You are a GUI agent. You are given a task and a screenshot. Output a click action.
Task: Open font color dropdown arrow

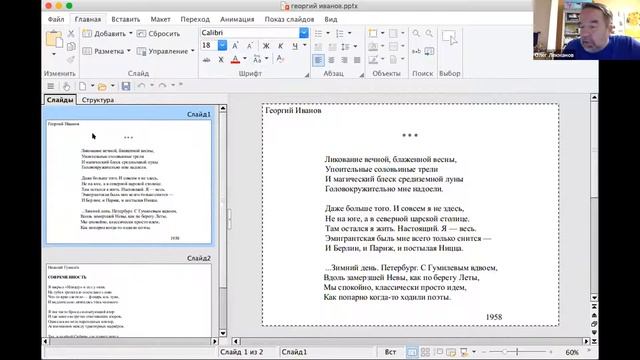coord(244,59)
